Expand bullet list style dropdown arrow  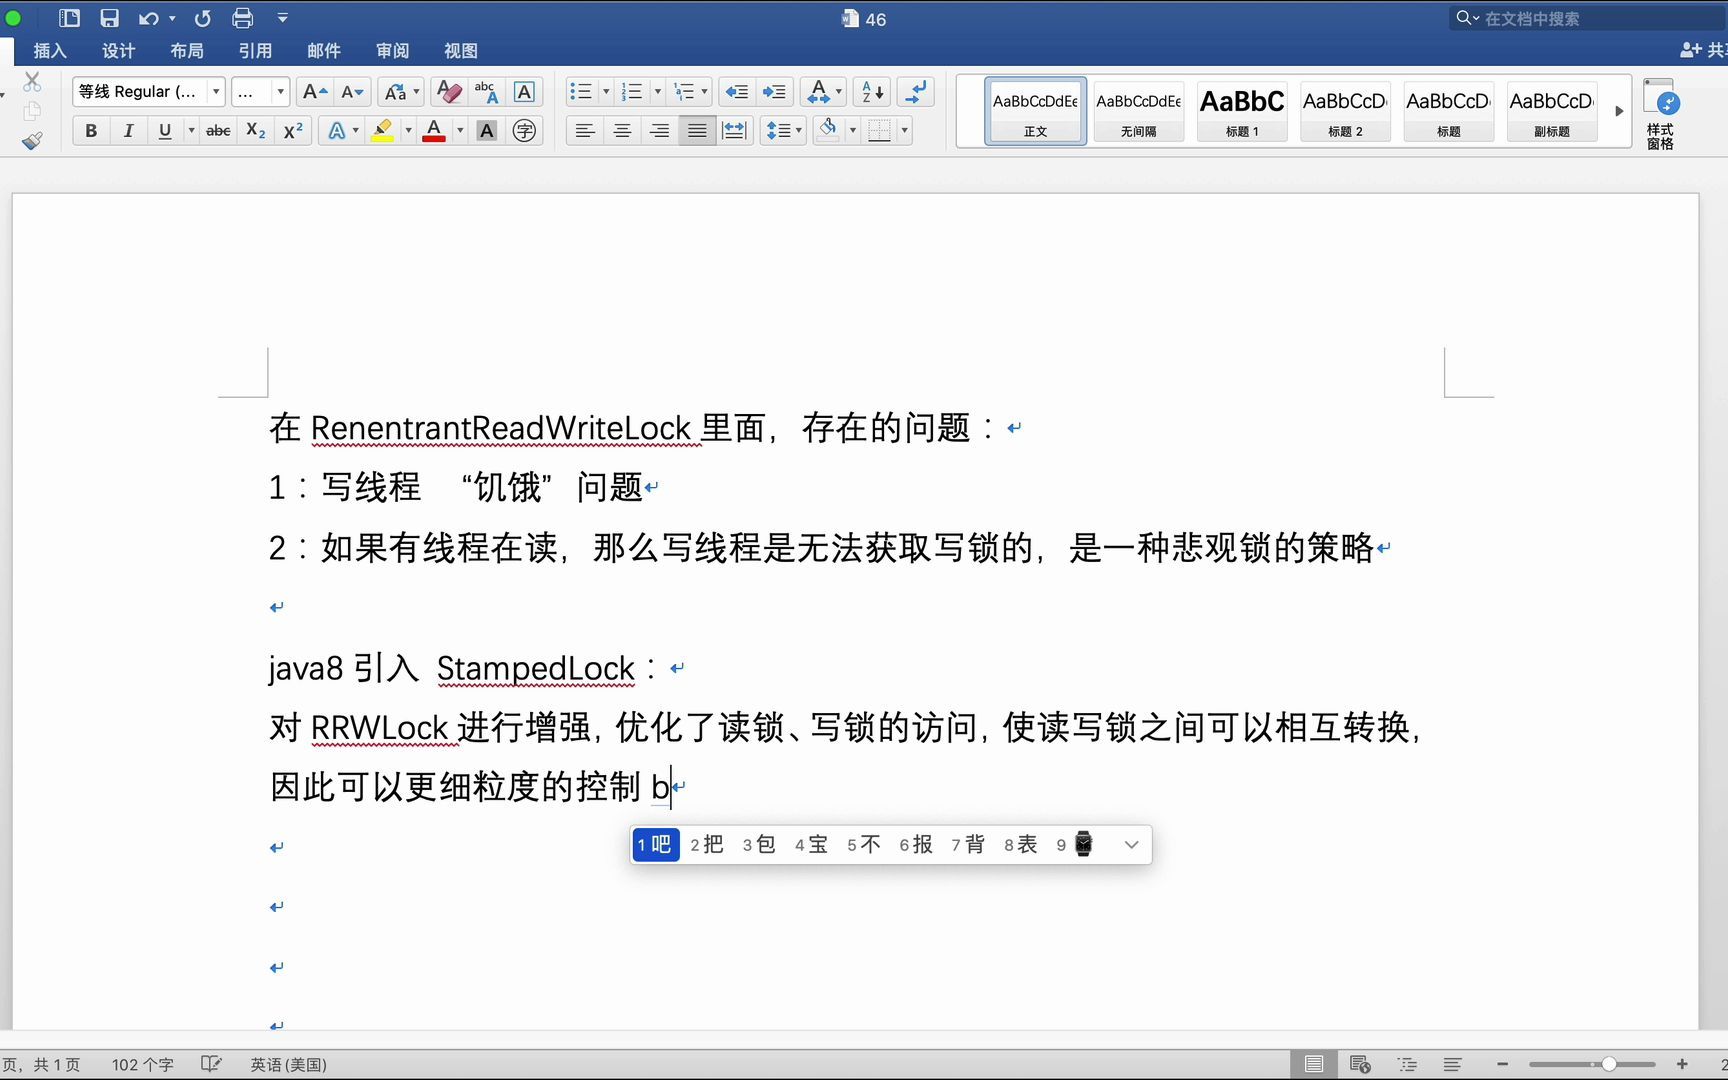(x=606, y=92)
